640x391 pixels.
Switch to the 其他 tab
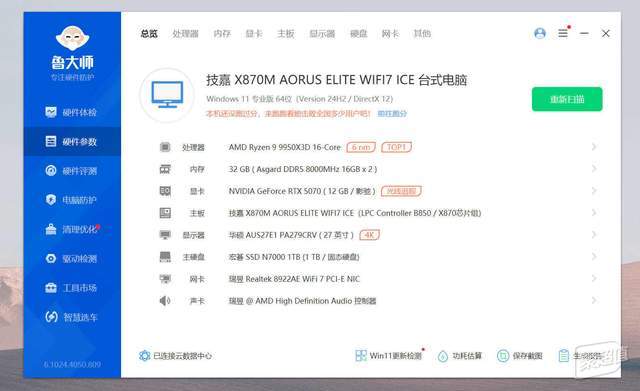pos(422,33)
